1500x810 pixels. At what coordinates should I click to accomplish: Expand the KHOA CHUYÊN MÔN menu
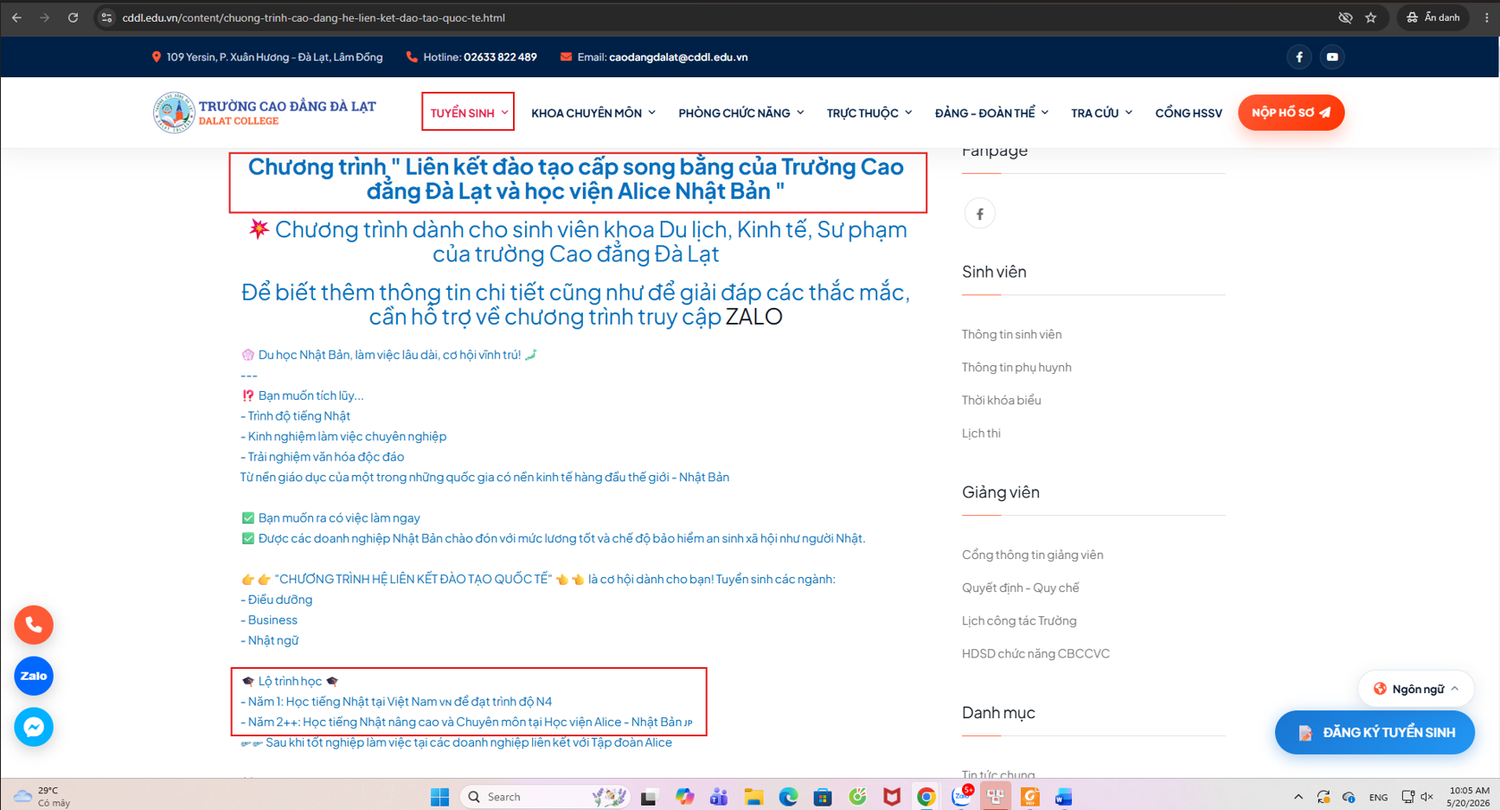593,113
